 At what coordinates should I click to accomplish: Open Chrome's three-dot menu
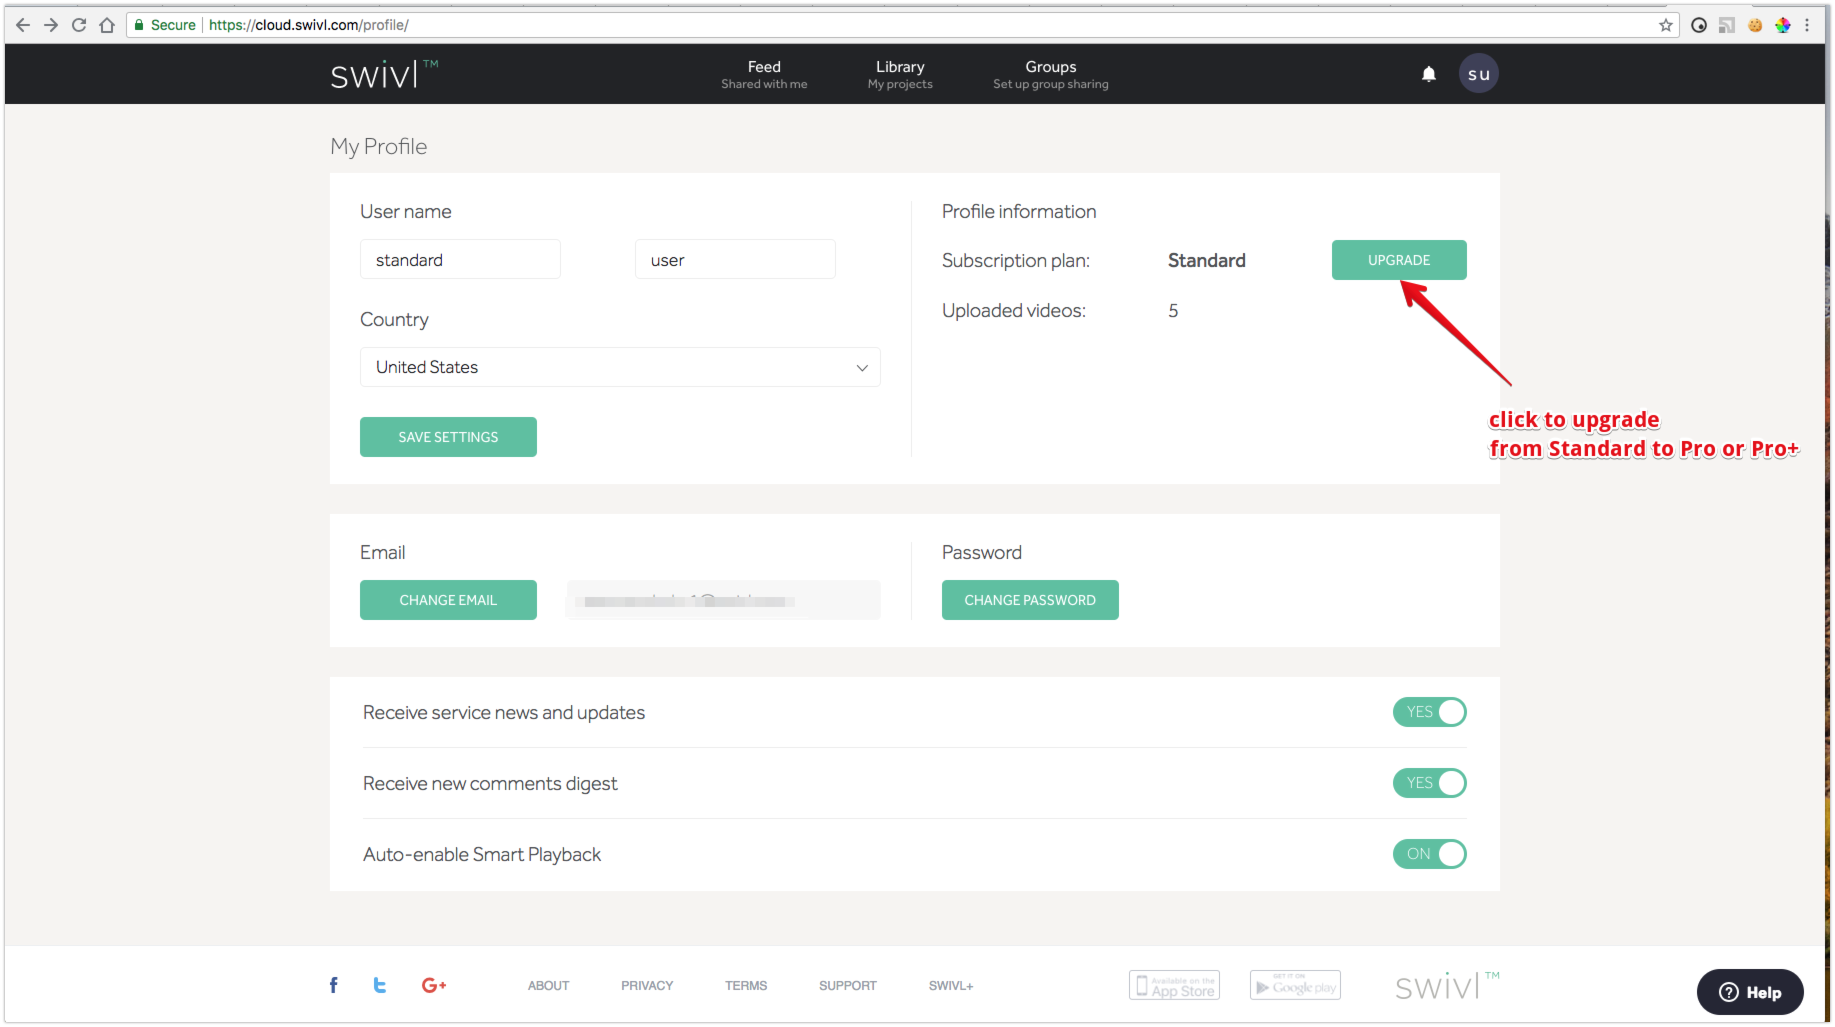pos(1807,25)
